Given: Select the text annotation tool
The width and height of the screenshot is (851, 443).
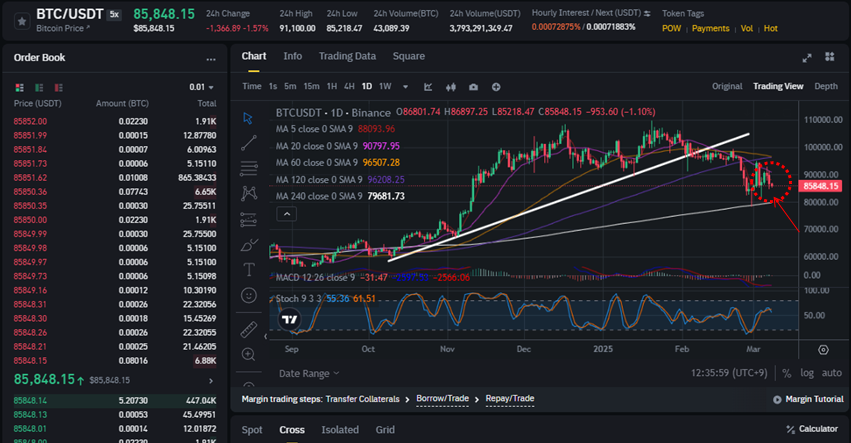Looking at the screenshot, I should 249,269.
